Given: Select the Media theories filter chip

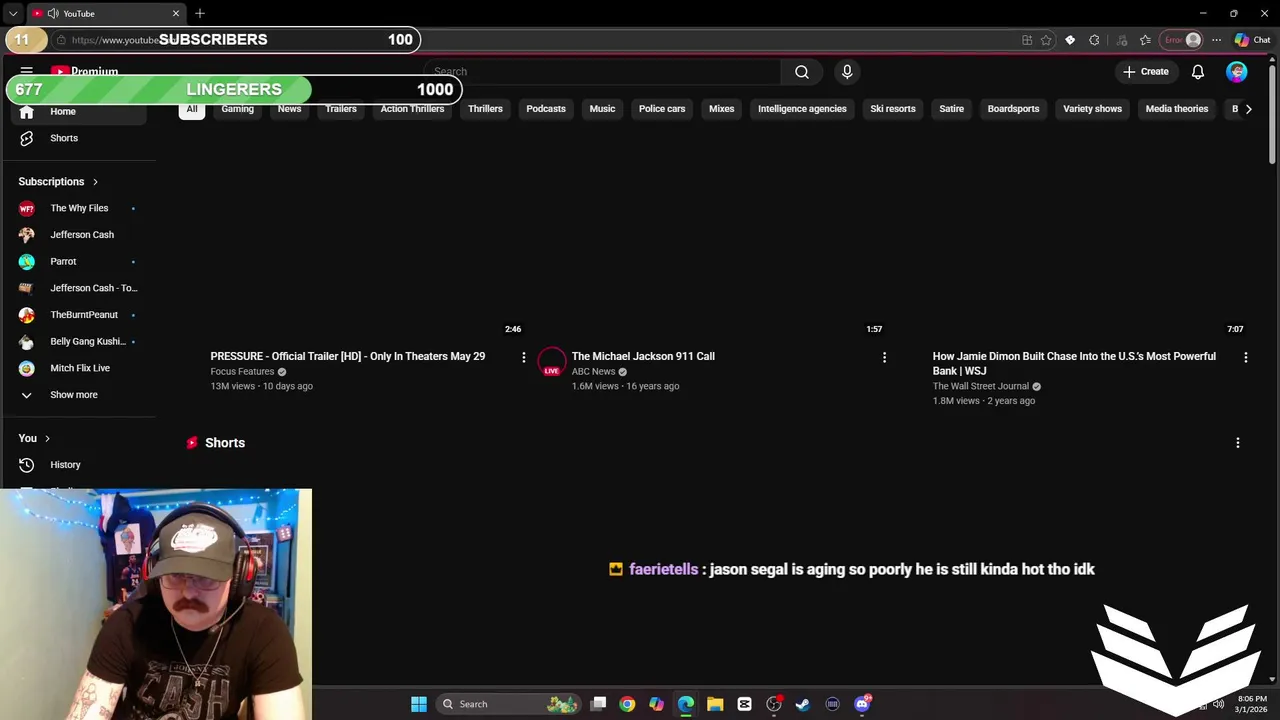Looking at the screenshot, I should [x=1177, y=109].
